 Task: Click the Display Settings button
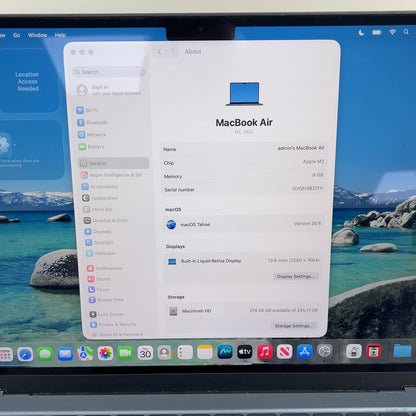(x=296, y=276)
